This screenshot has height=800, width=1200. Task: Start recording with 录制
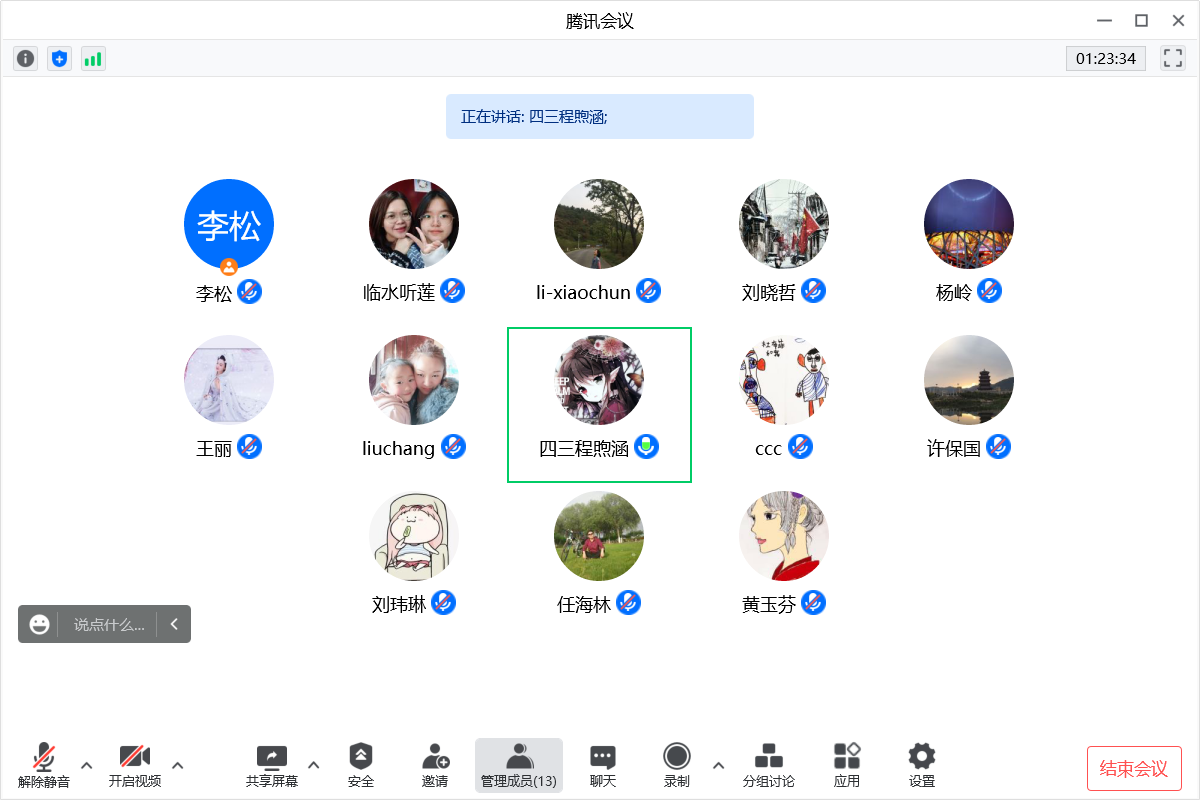[677, 767]
